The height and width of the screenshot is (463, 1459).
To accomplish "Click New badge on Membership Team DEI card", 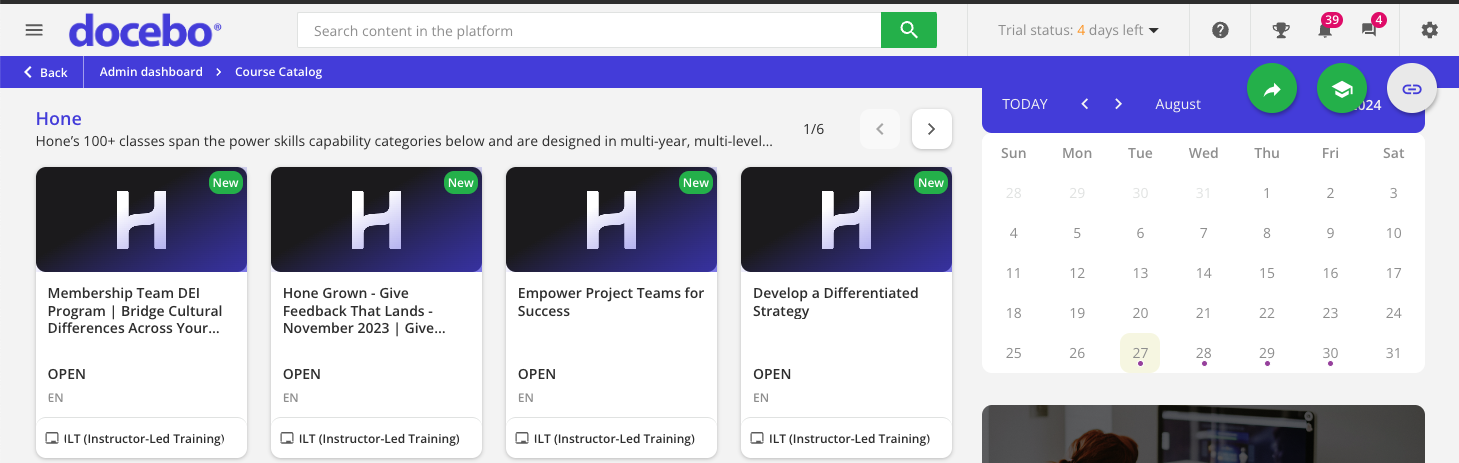I will pos(226,182).
